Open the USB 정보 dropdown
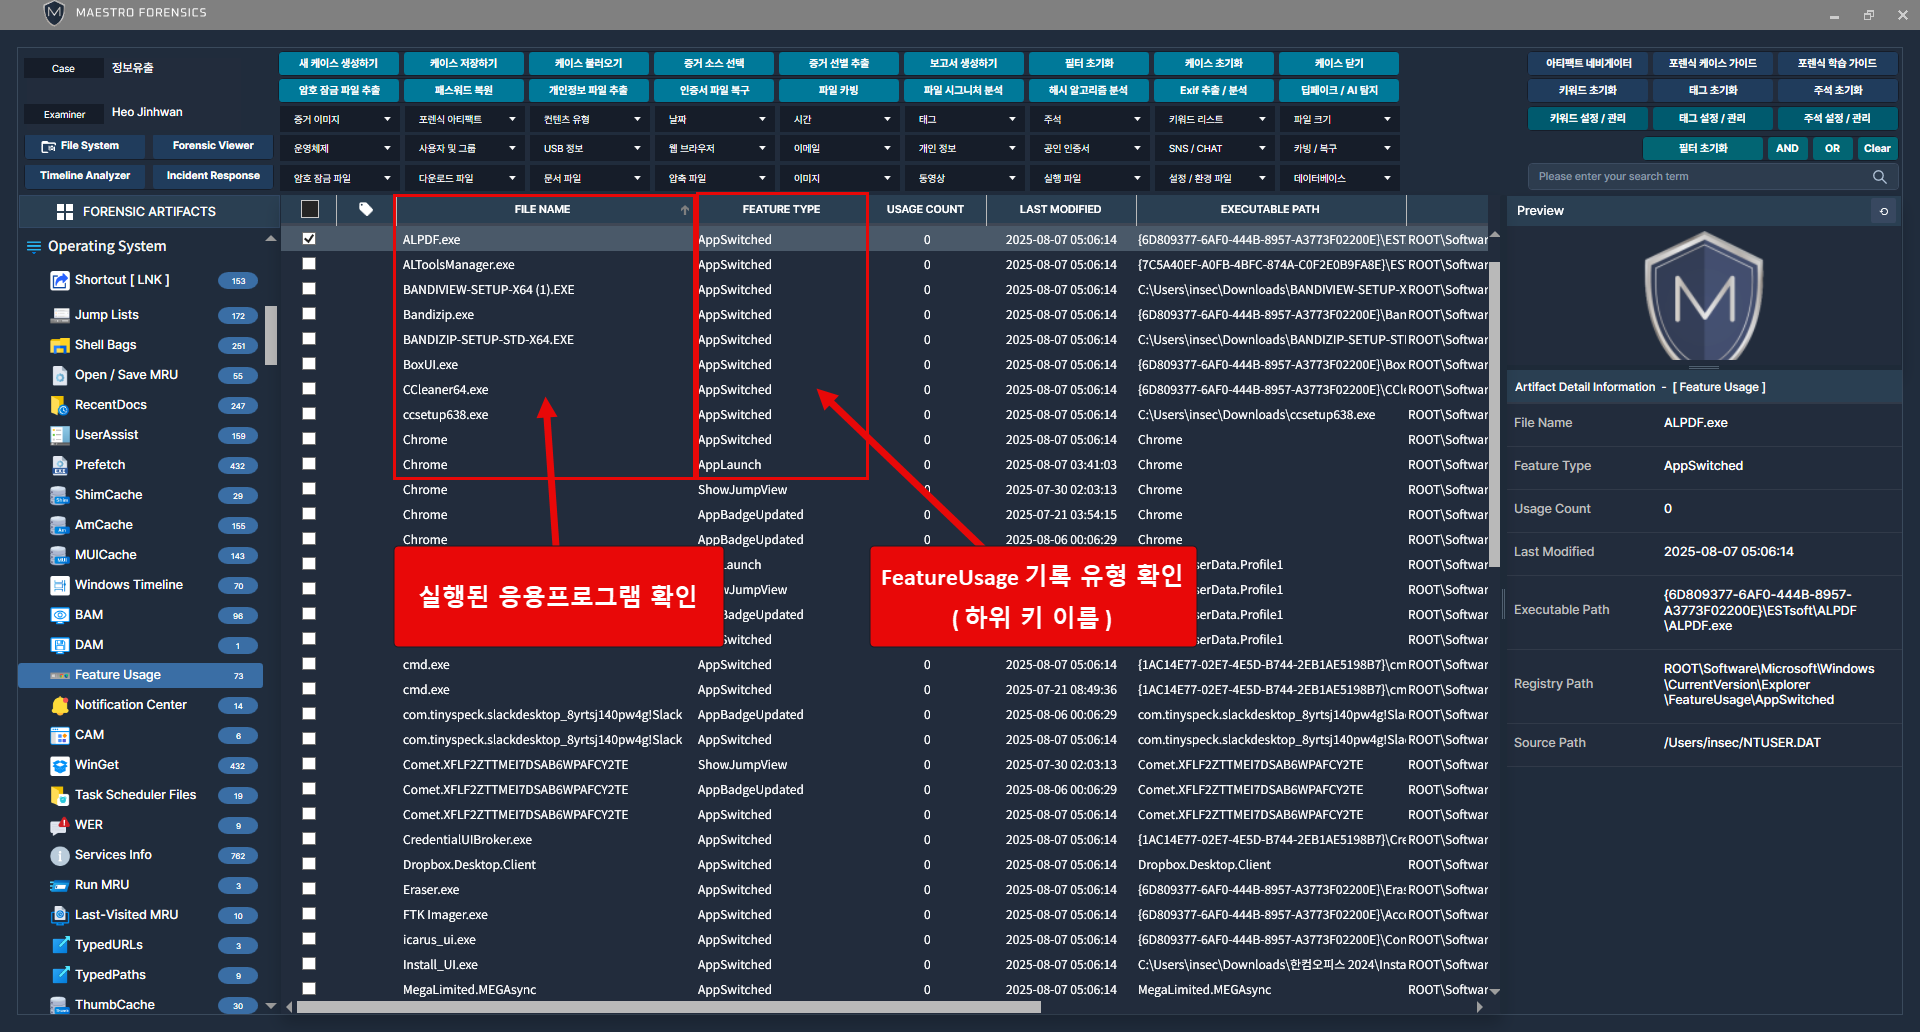This screenshot has height=1032, width=1920. [x=589, y=149]
